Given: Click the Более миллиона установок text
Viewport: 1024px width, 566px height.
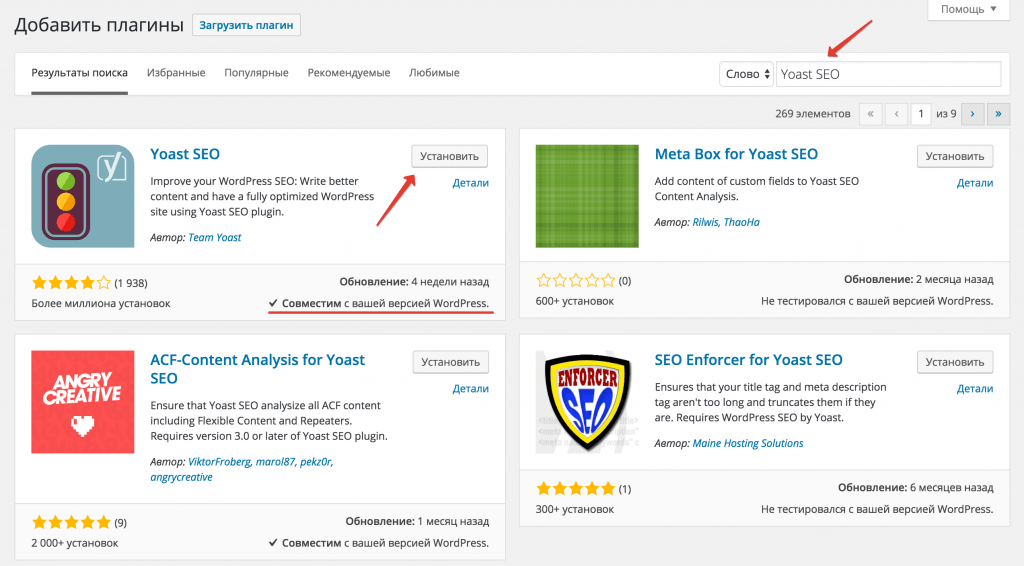Looking at the screenshot, I should tap(101, 304).
